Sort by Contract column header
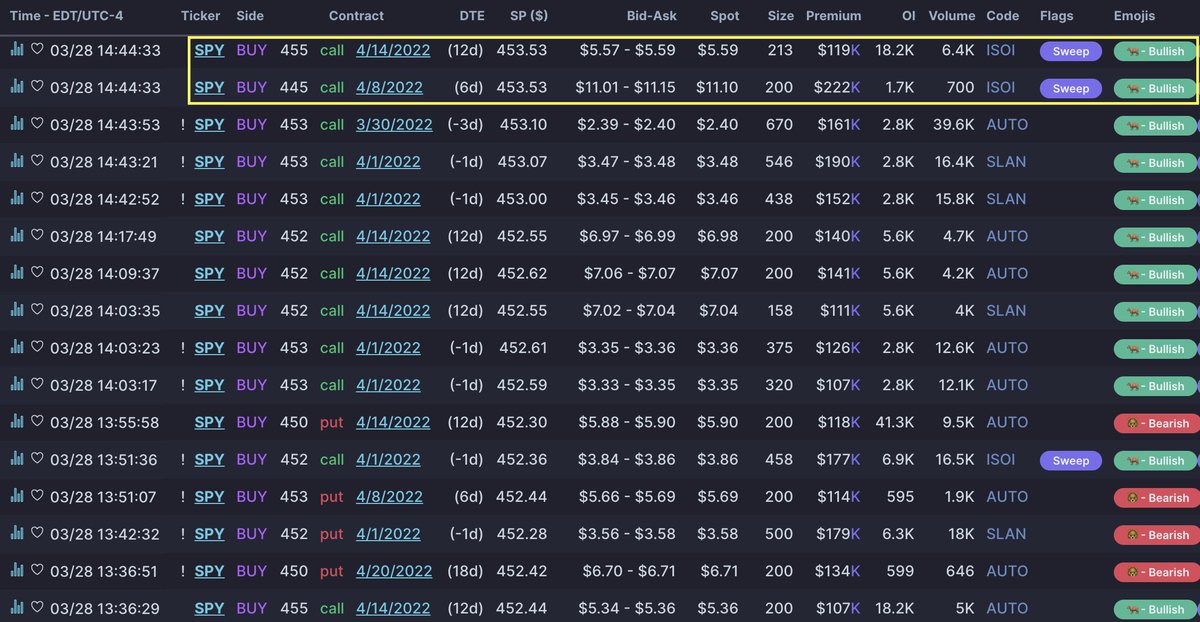The image size is (1200, 622). tap(356, 16)
